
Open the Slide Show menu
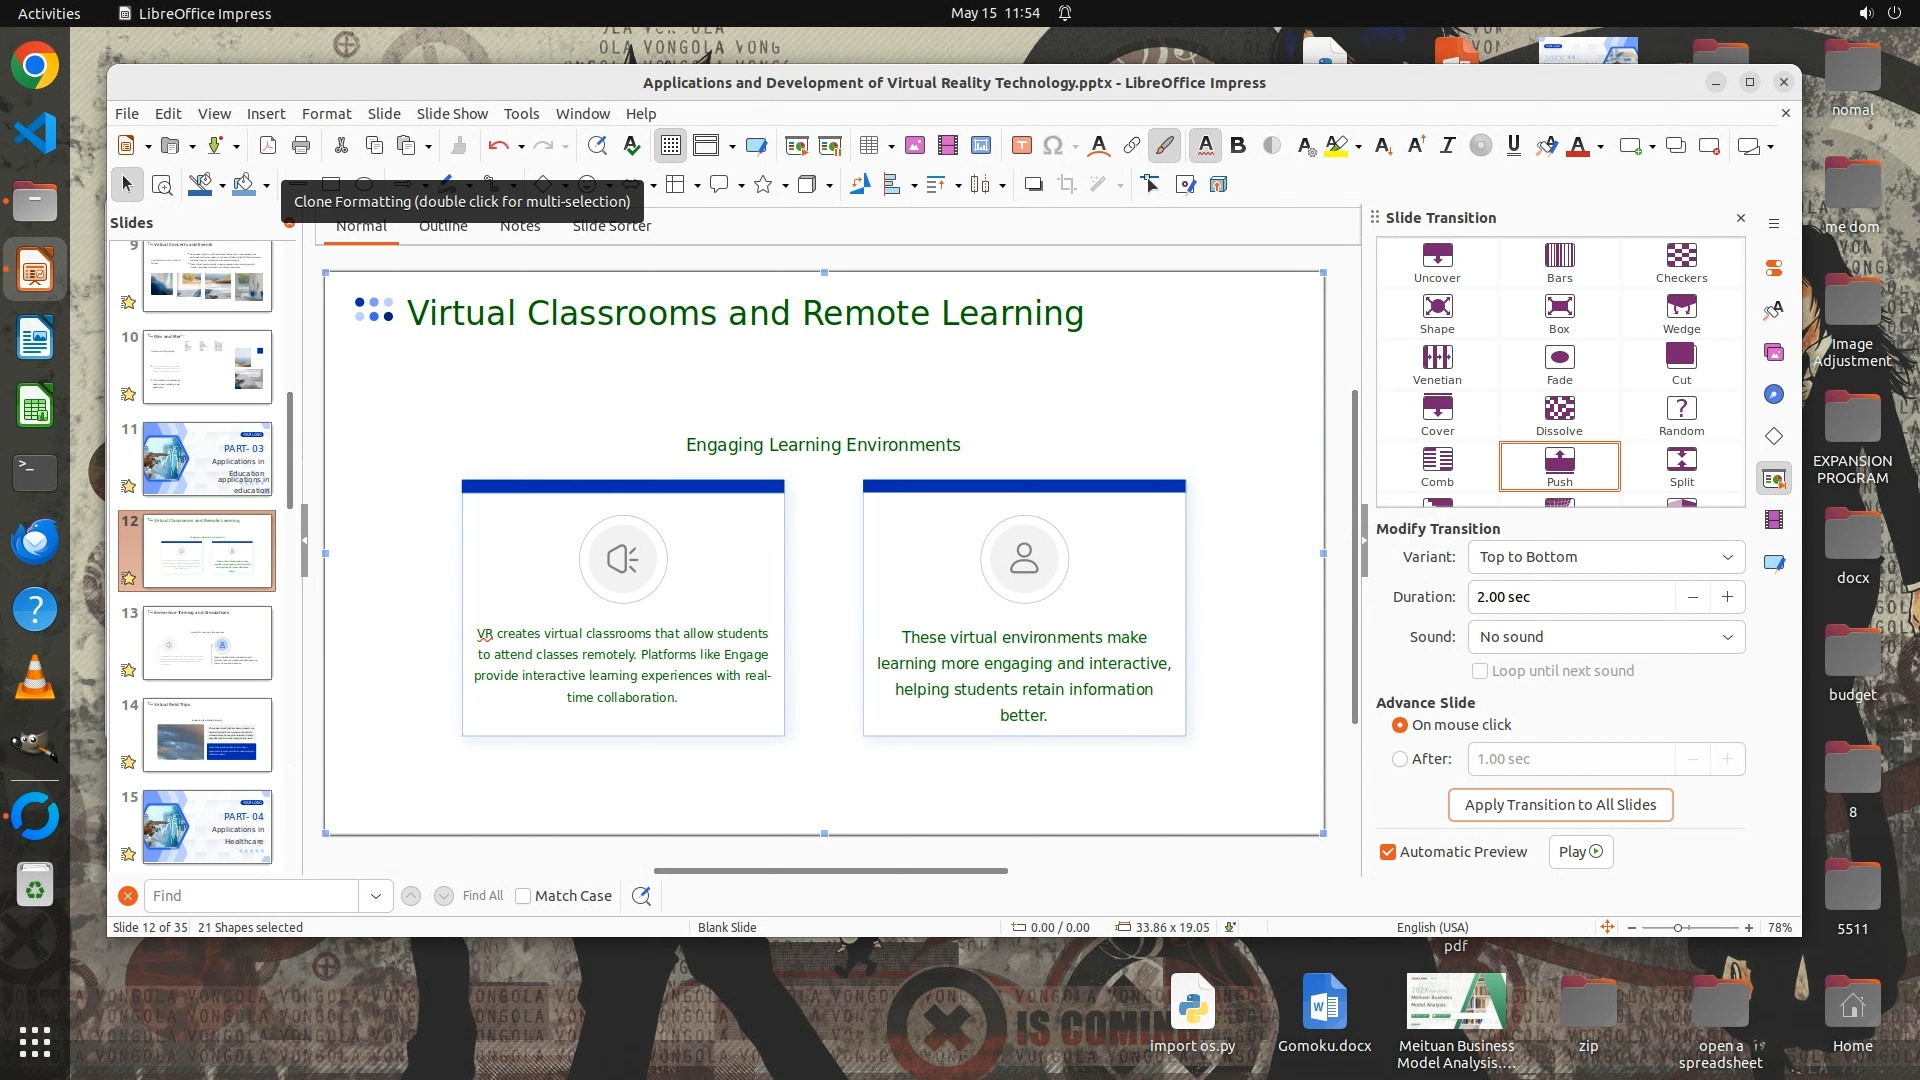[x=452, y=114]
